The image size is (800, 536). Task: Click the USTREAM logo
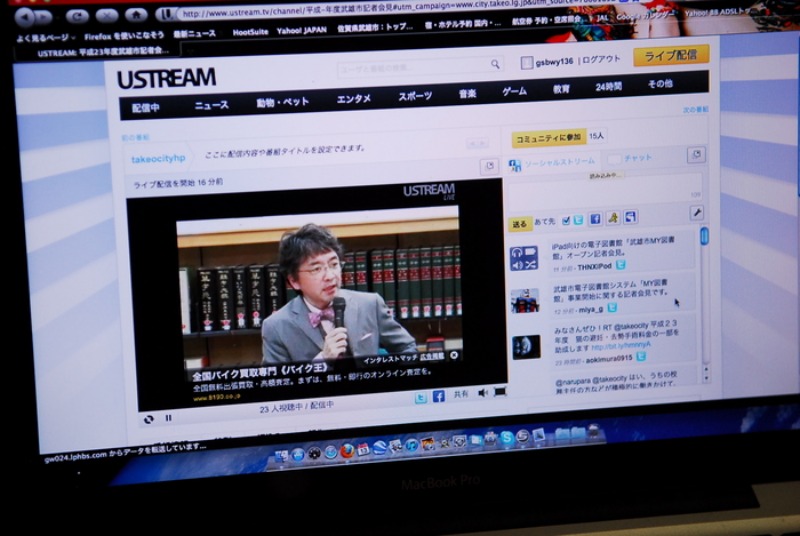[x=166, y=79]
